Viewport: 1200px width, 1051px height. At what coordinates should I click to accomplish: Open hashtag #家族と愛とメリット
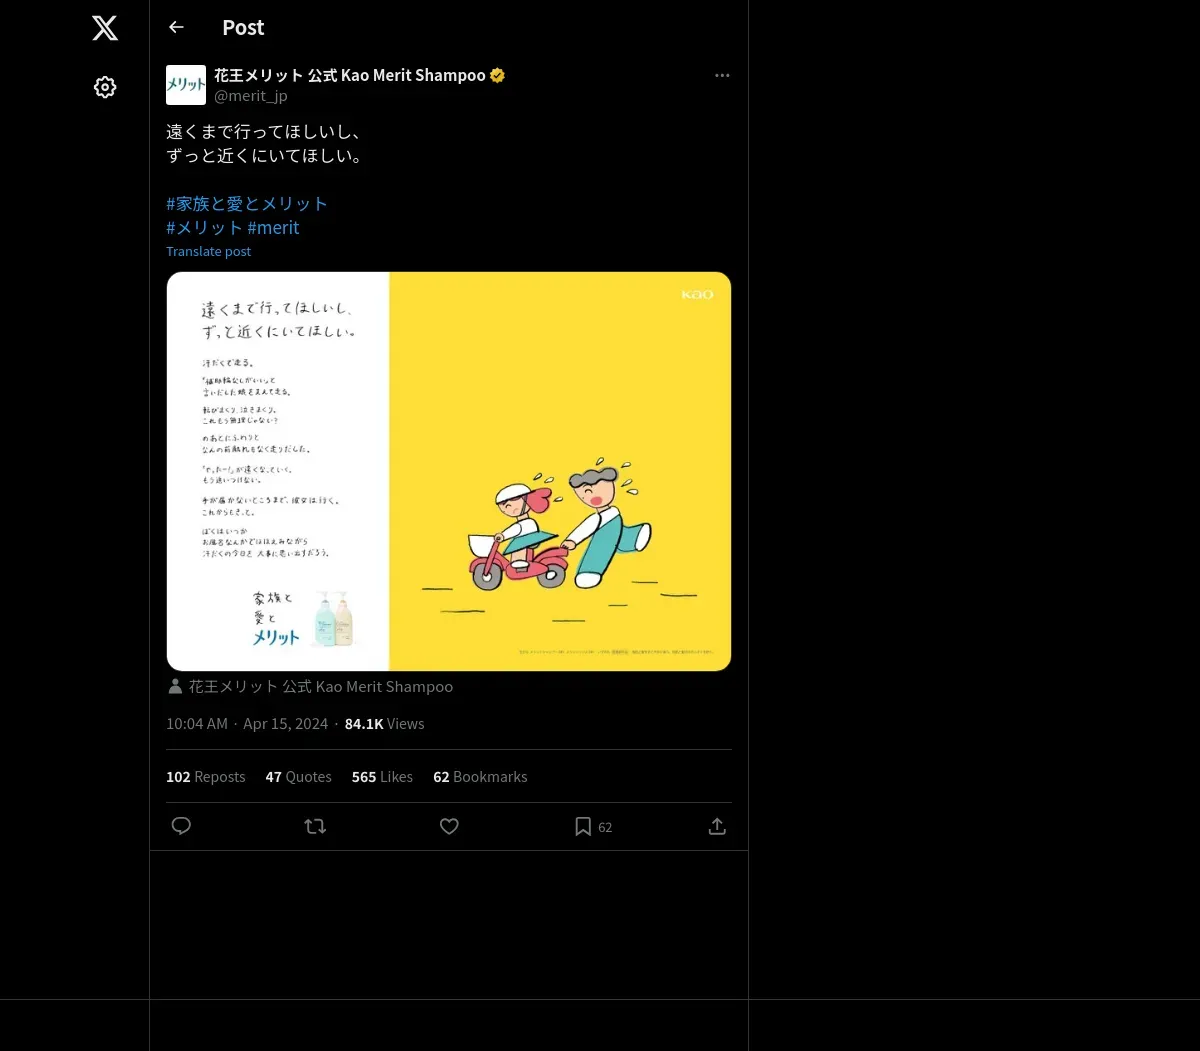(x=247, y=204)
